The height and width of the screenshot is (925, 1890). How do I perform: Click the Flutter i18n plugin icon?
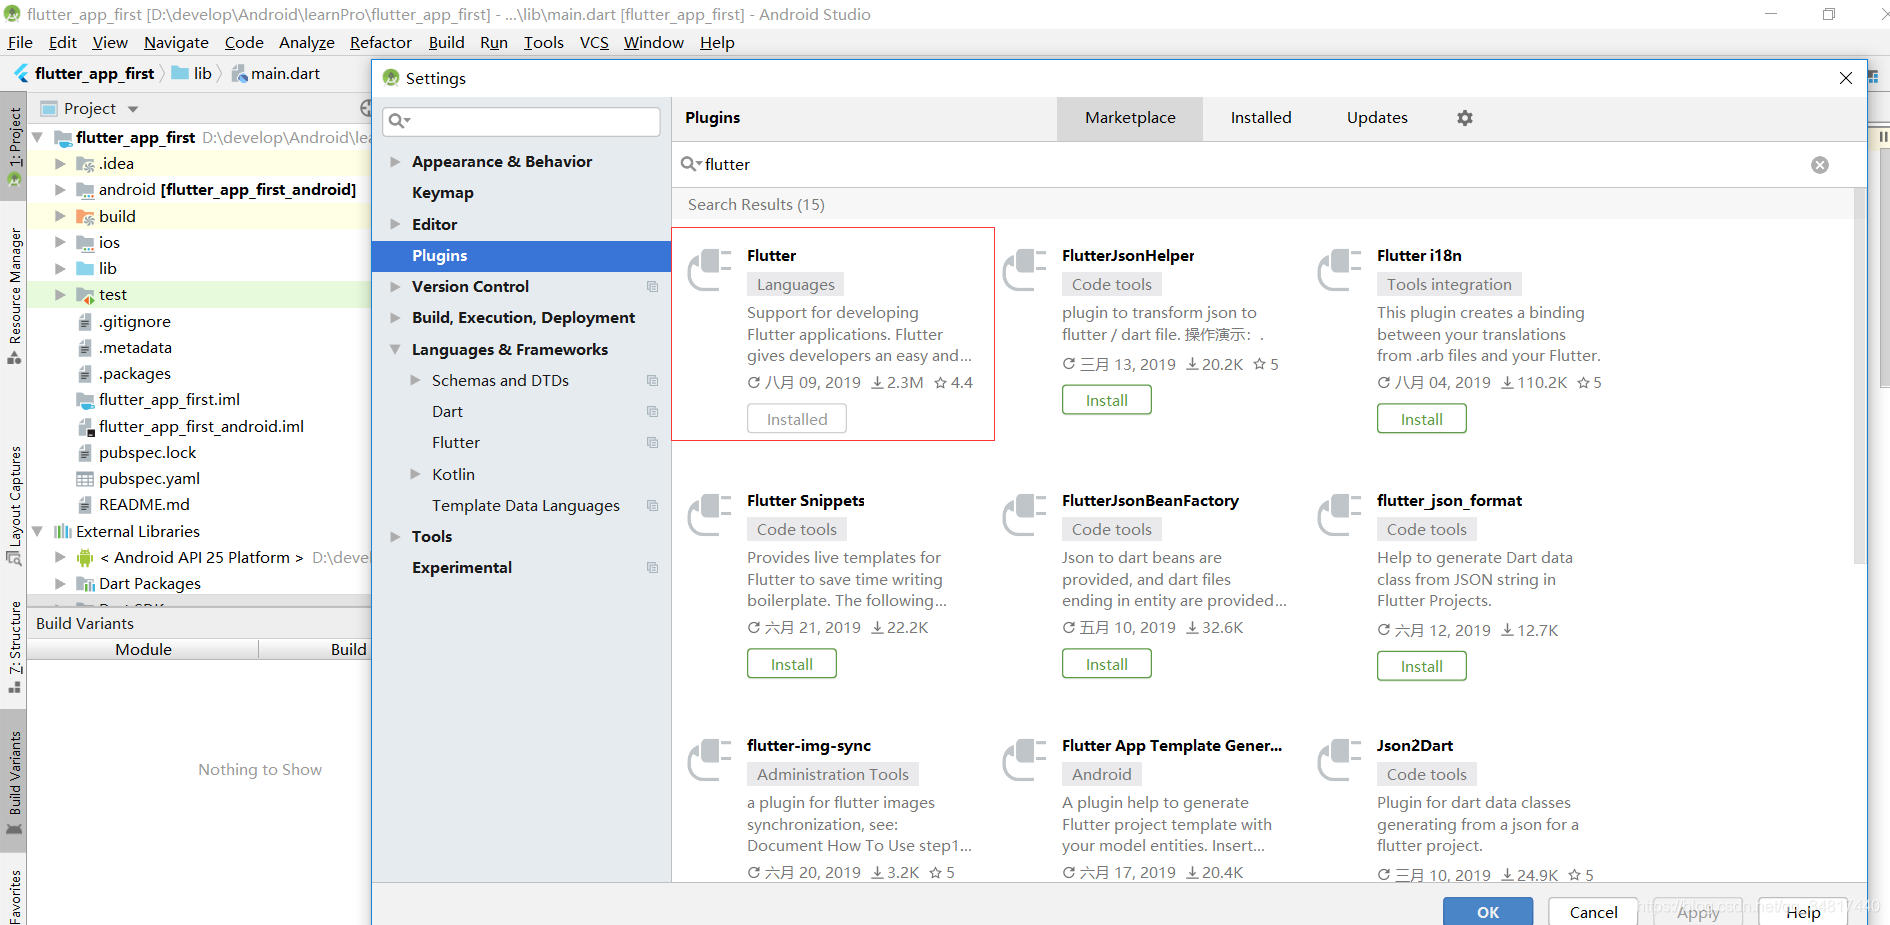click(x=1340, y=270)
